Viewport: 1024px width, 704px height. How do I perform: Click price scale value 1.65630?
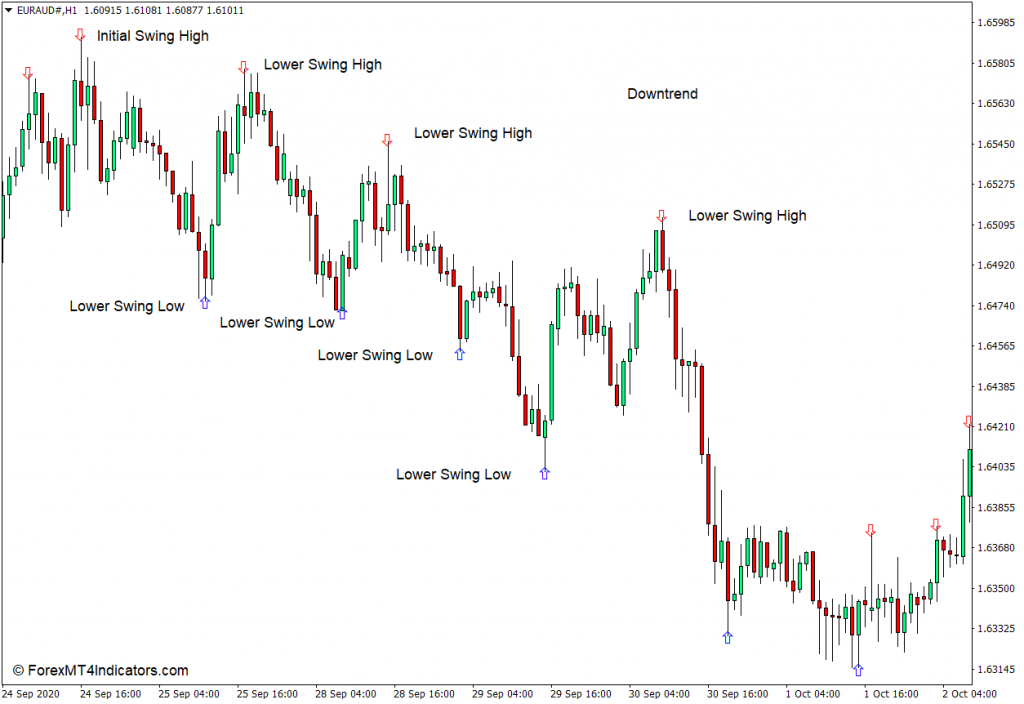pyautogui.click(x=996, y=103)
